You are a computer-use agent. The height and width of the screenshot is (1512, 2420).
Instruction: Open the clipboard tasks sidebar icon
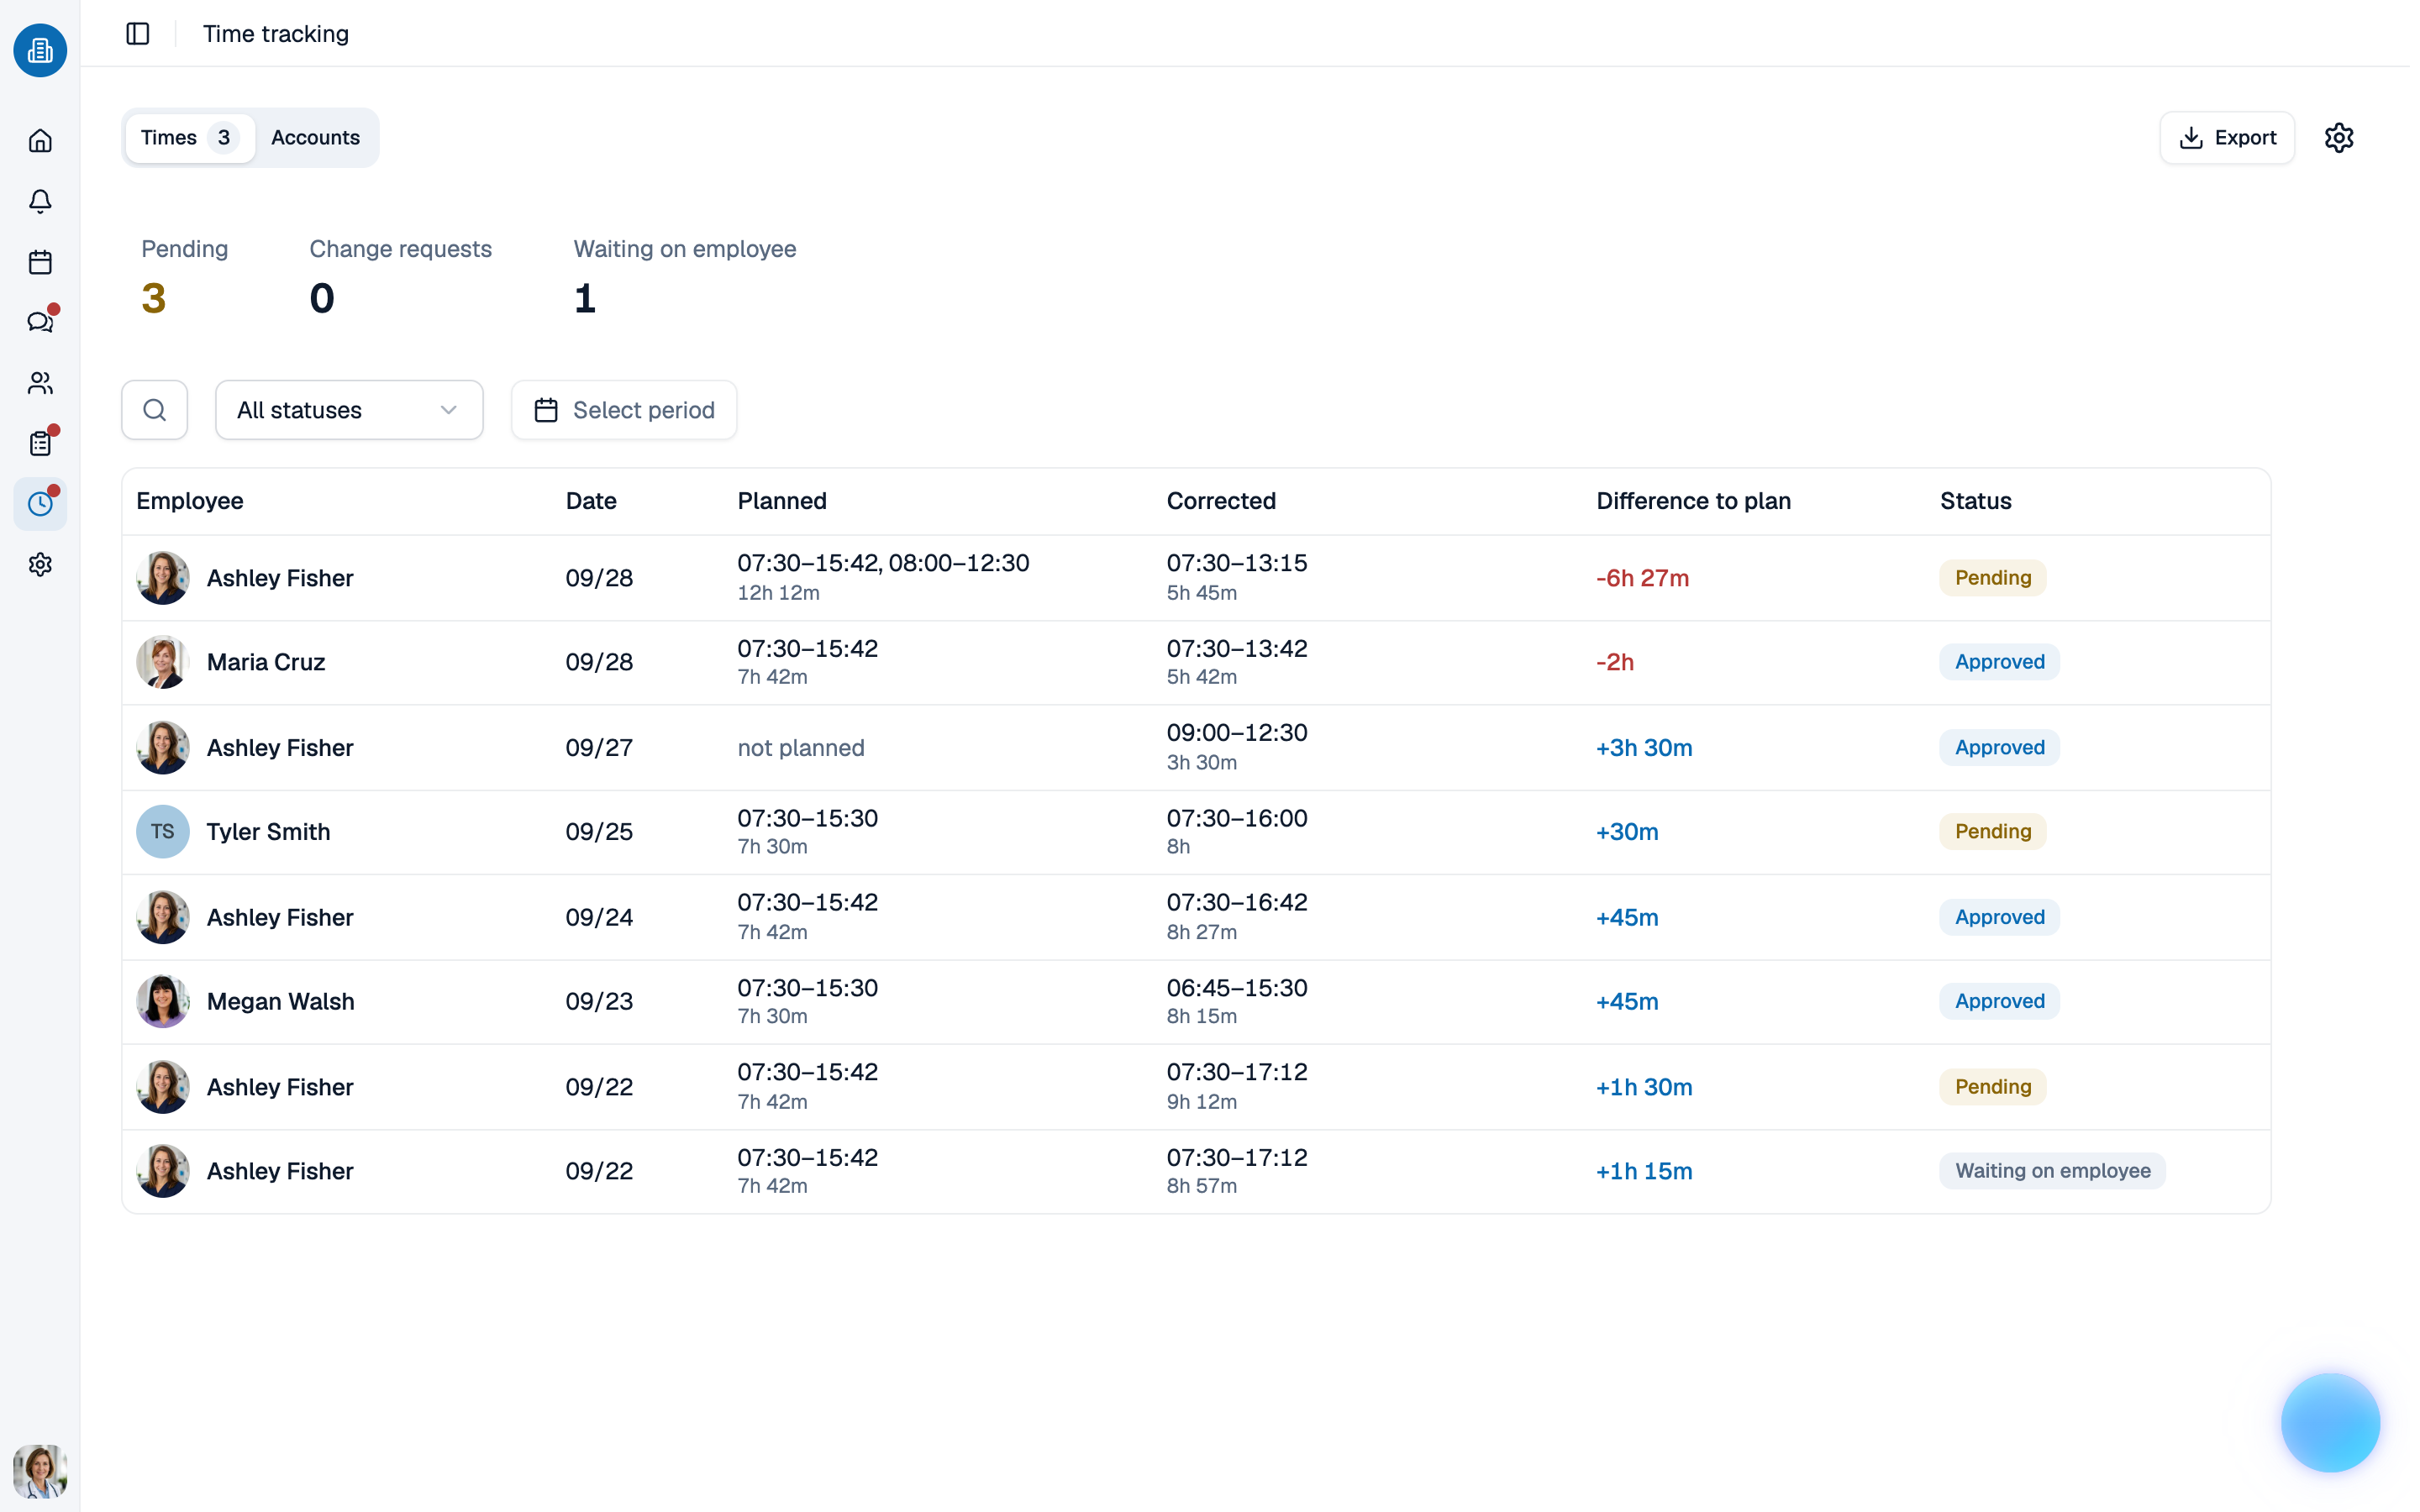(40, 443)
